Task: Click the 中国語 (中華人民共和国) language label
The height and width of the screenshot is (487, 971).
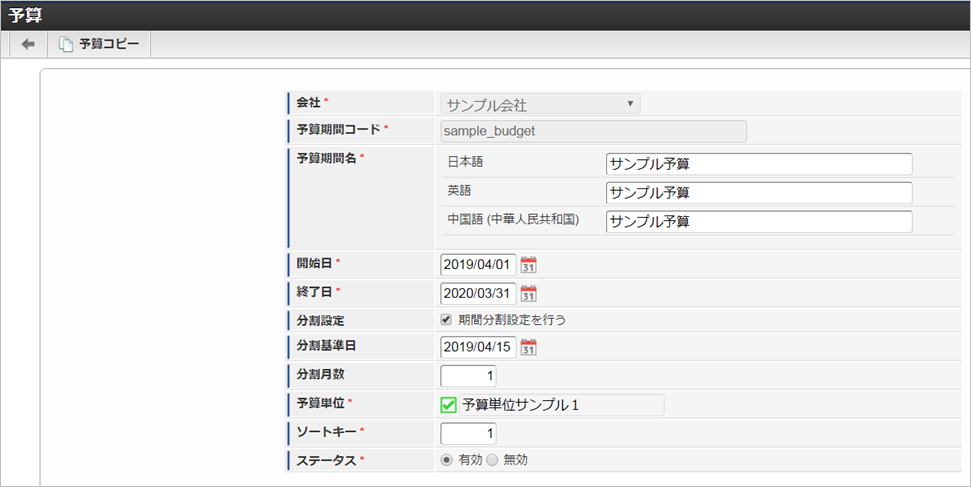Action: (x=513, y=219)
